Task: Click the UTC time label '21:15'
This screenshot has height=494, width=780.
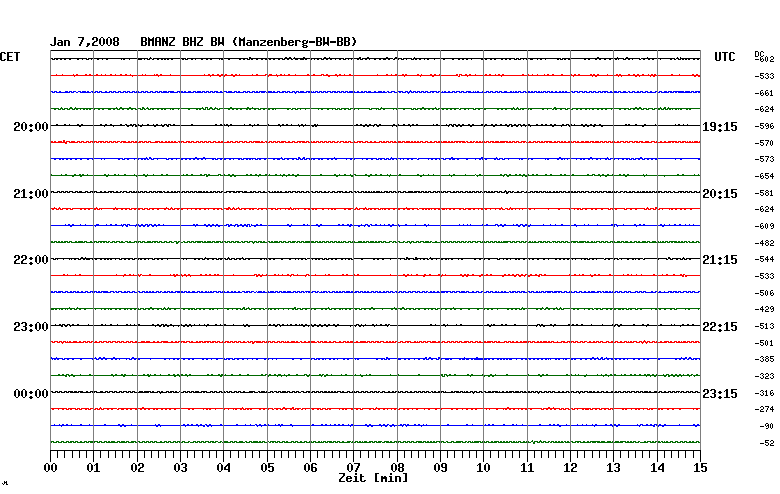Action: tap(720, 260)
